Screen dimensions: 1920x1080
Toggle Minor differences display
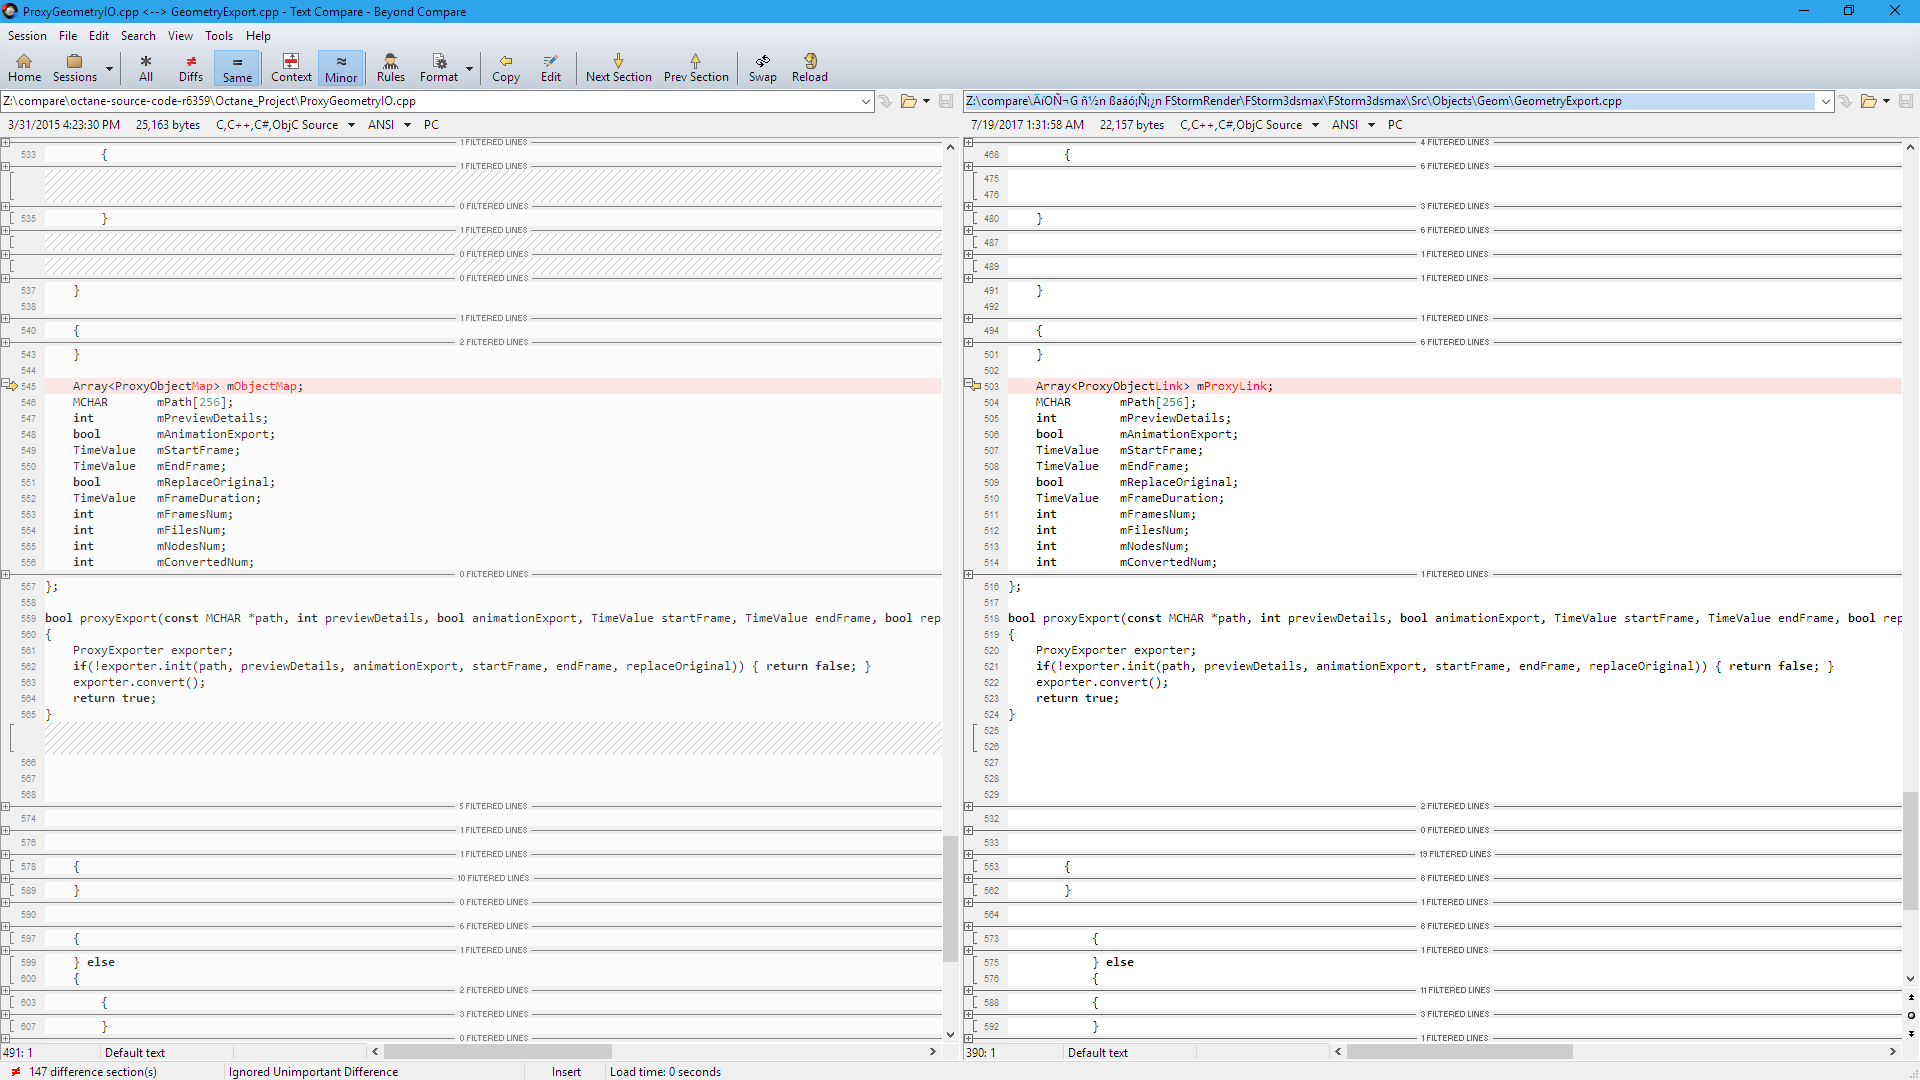(340, 67)
